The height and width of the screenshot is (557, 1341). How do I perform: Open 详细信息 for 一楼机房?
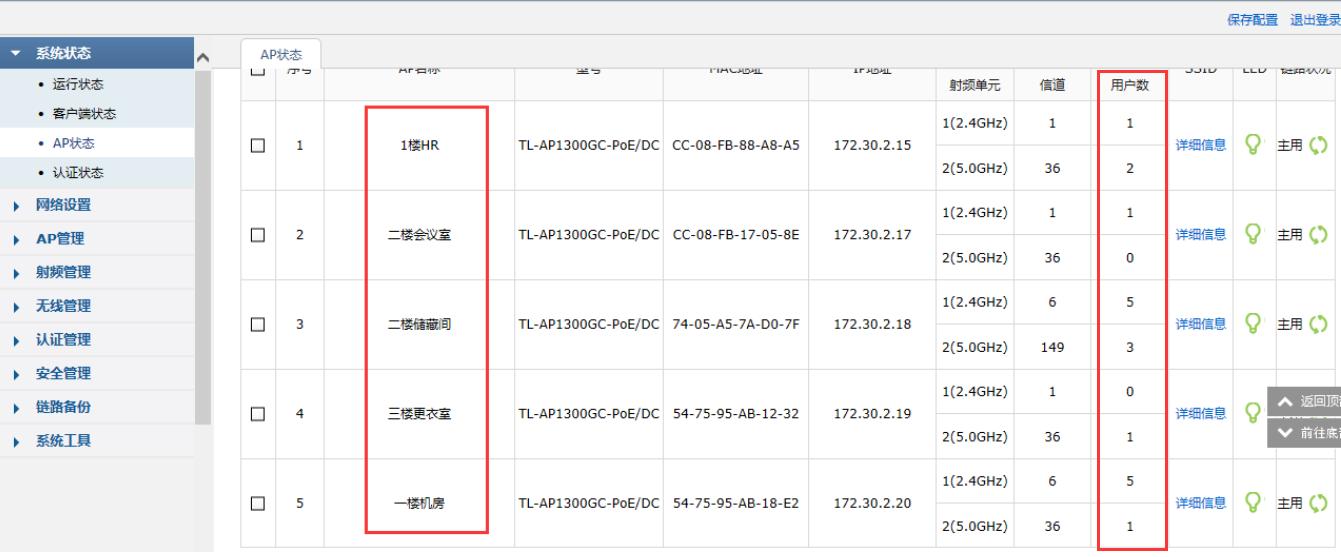(x=1201, y=503)
